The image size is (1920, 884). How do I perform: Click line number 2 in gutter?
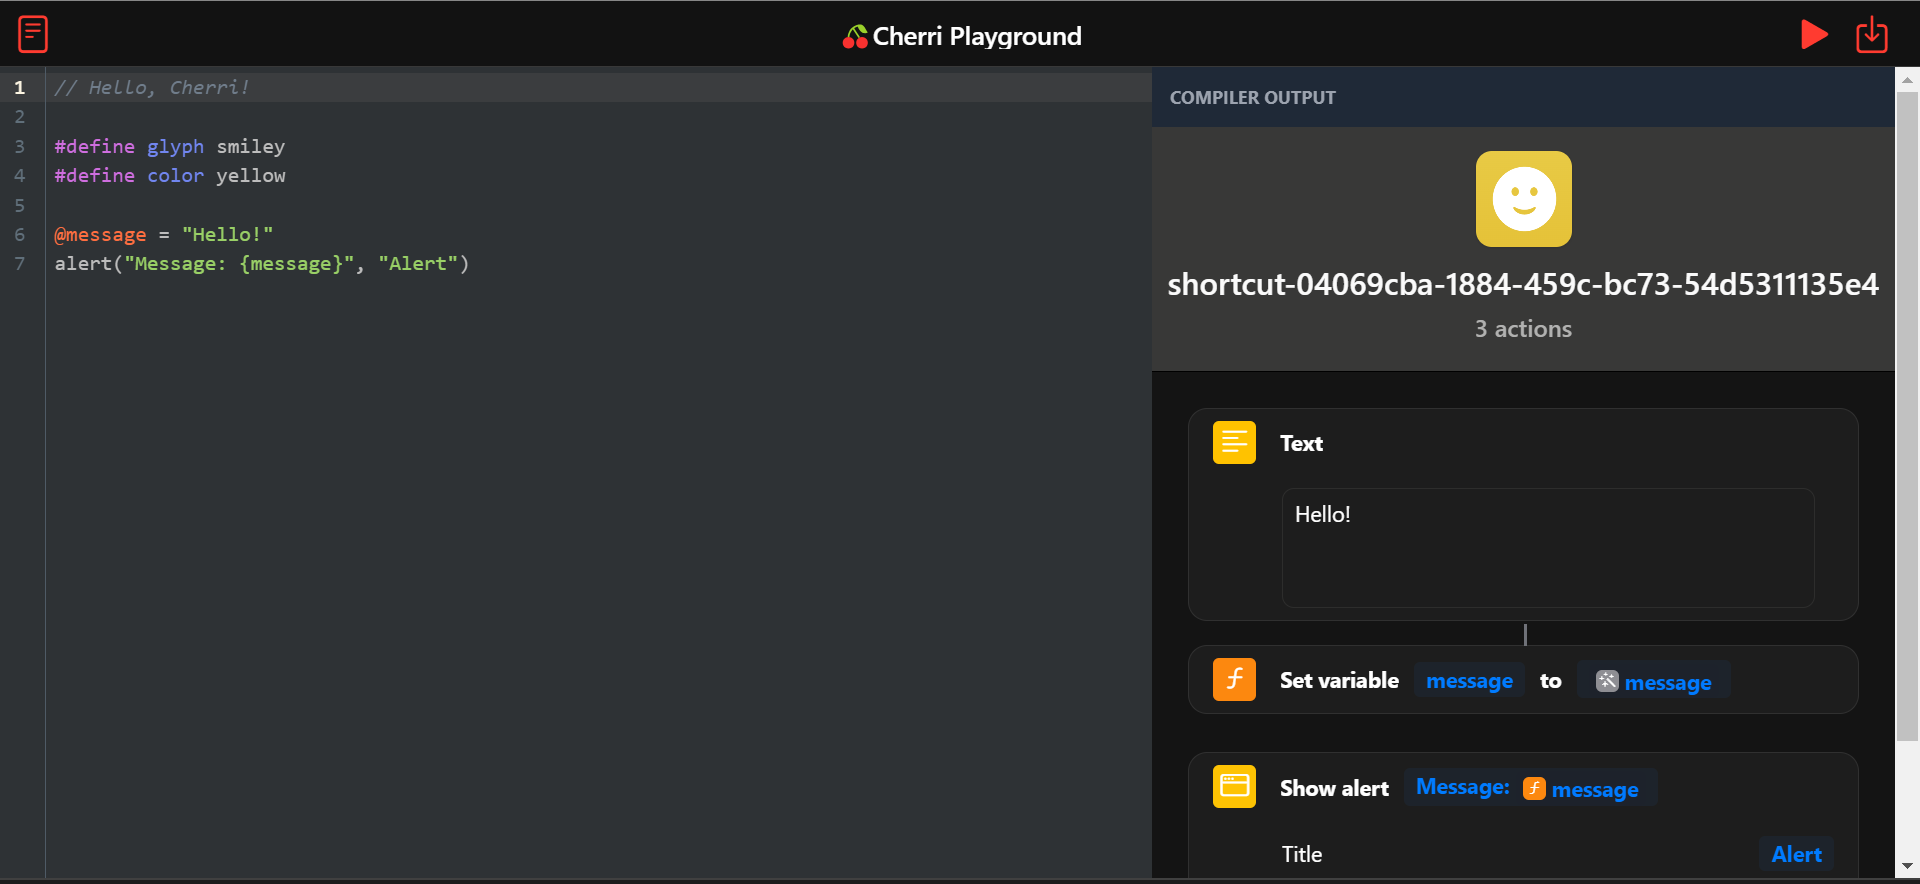19,117
